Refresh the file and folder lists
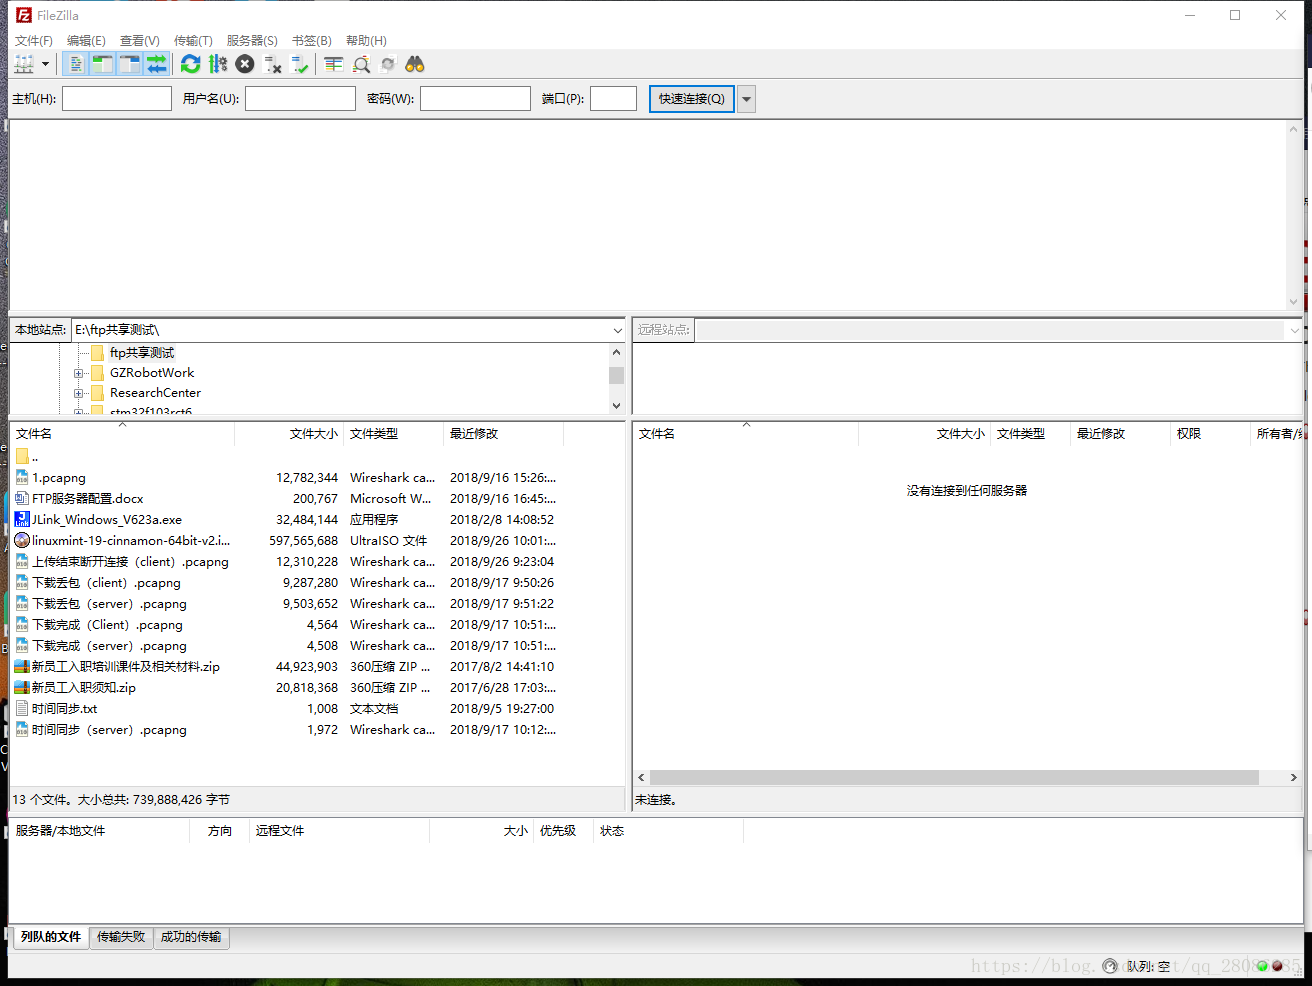 coord(190,64)
